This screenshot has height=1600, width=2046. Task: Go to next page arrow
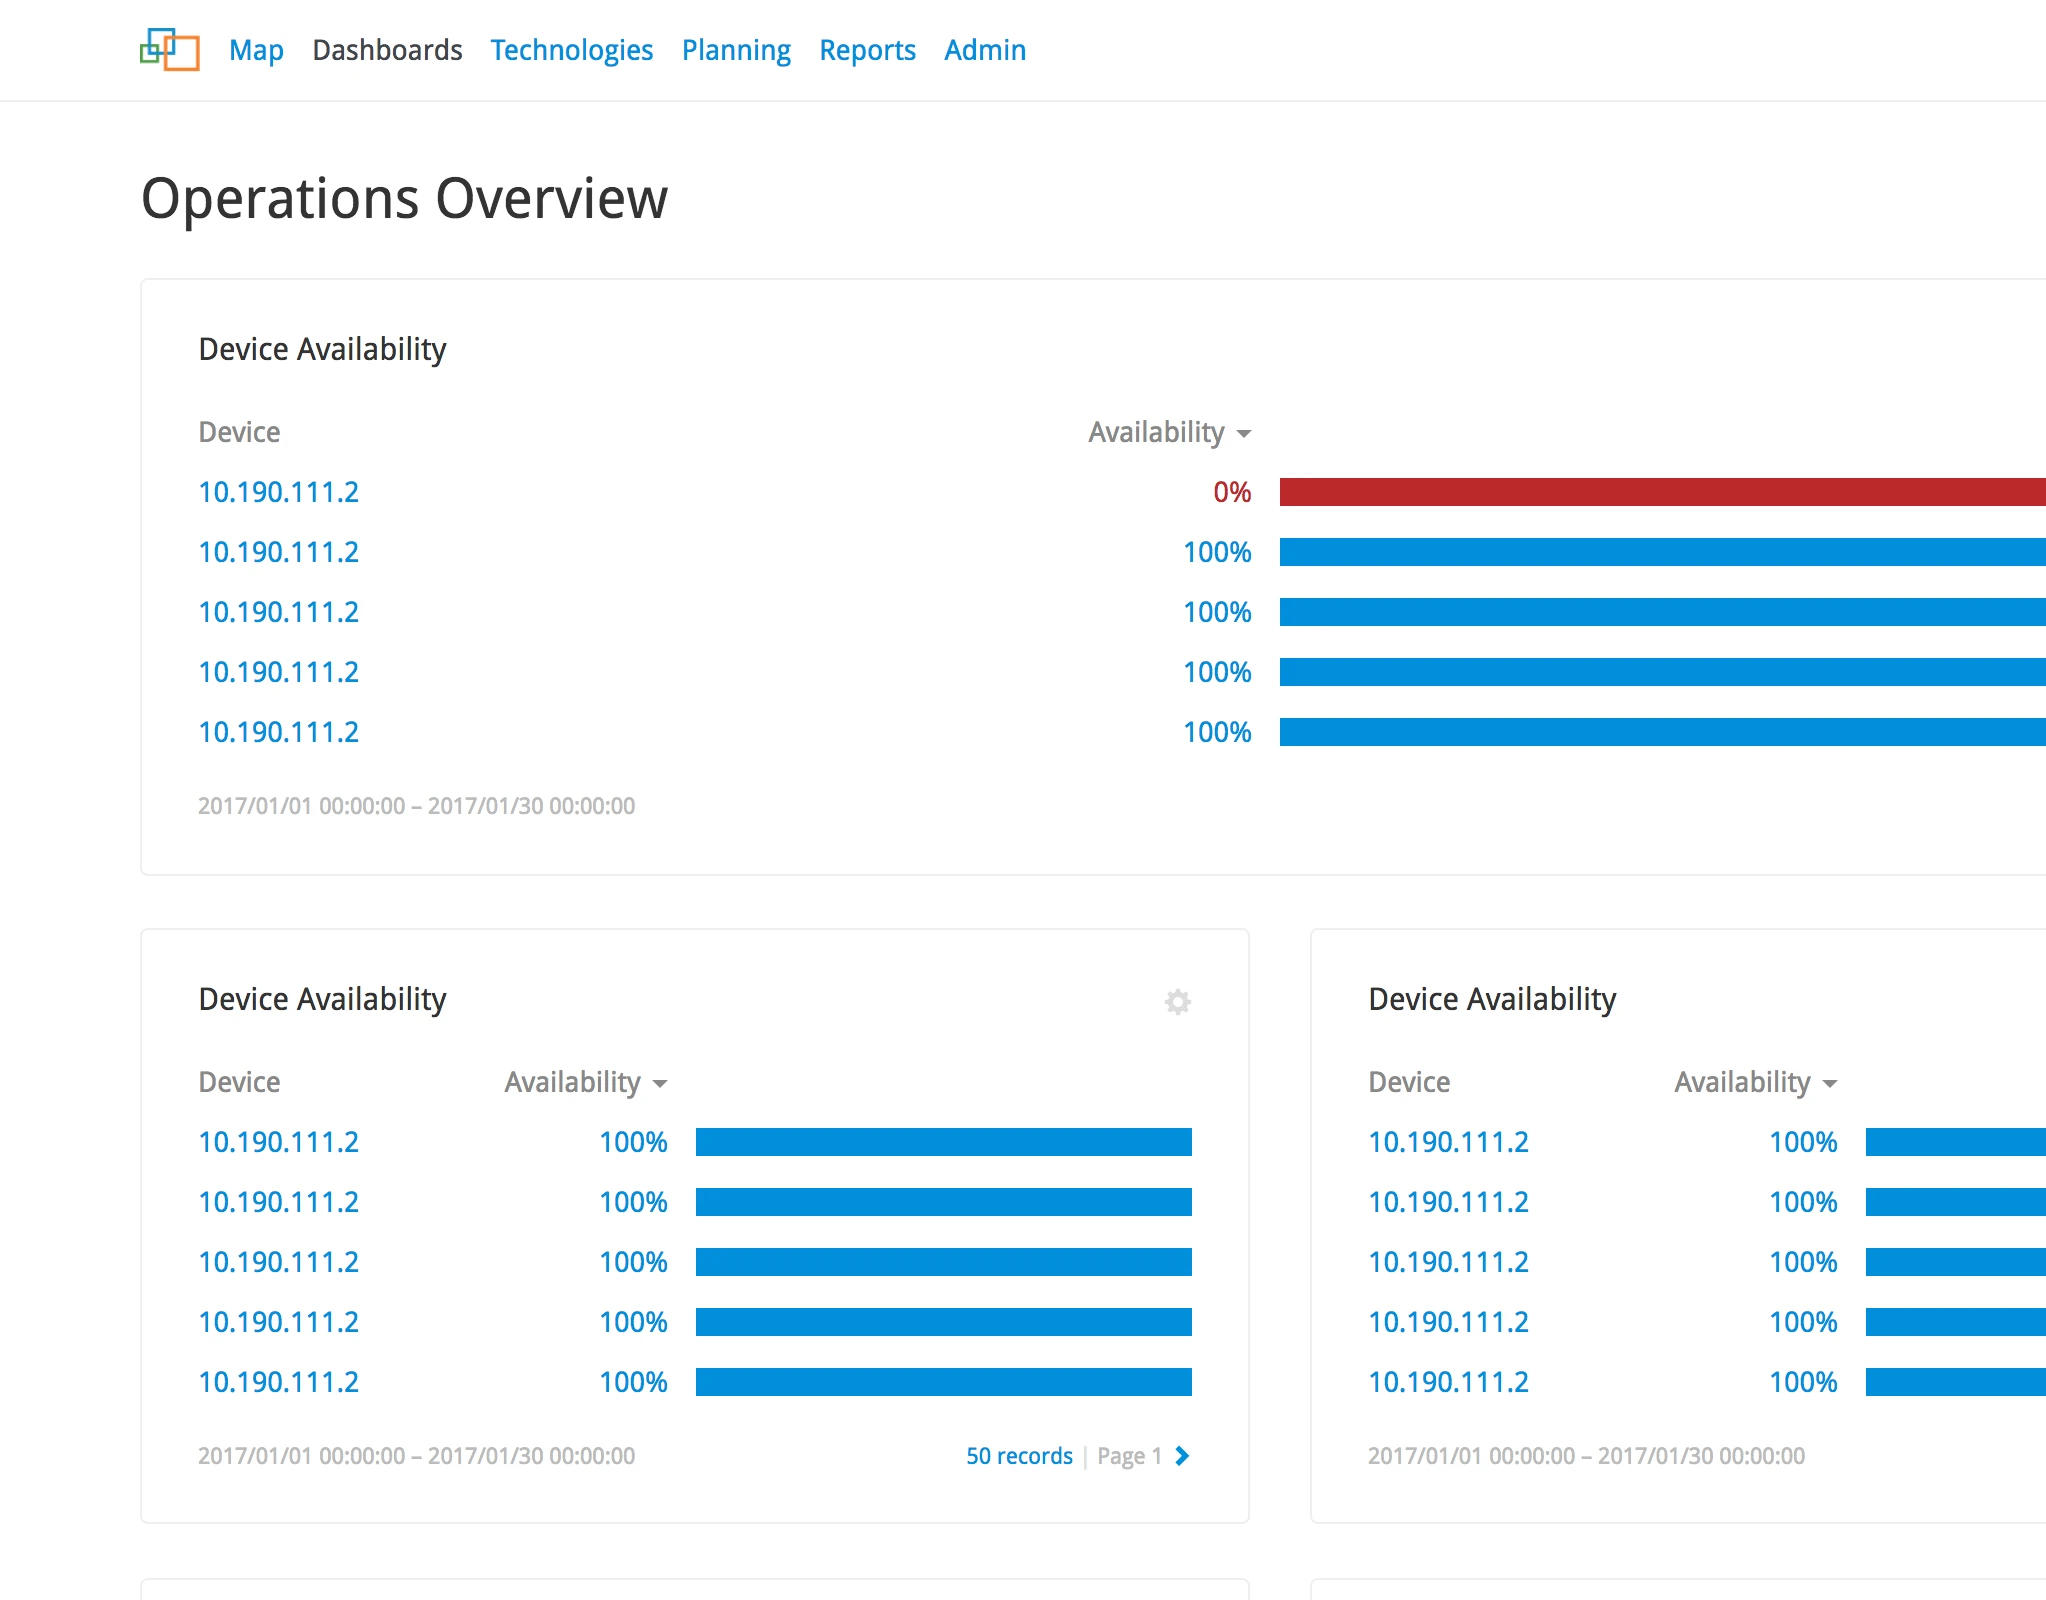click(1182, 1456)
